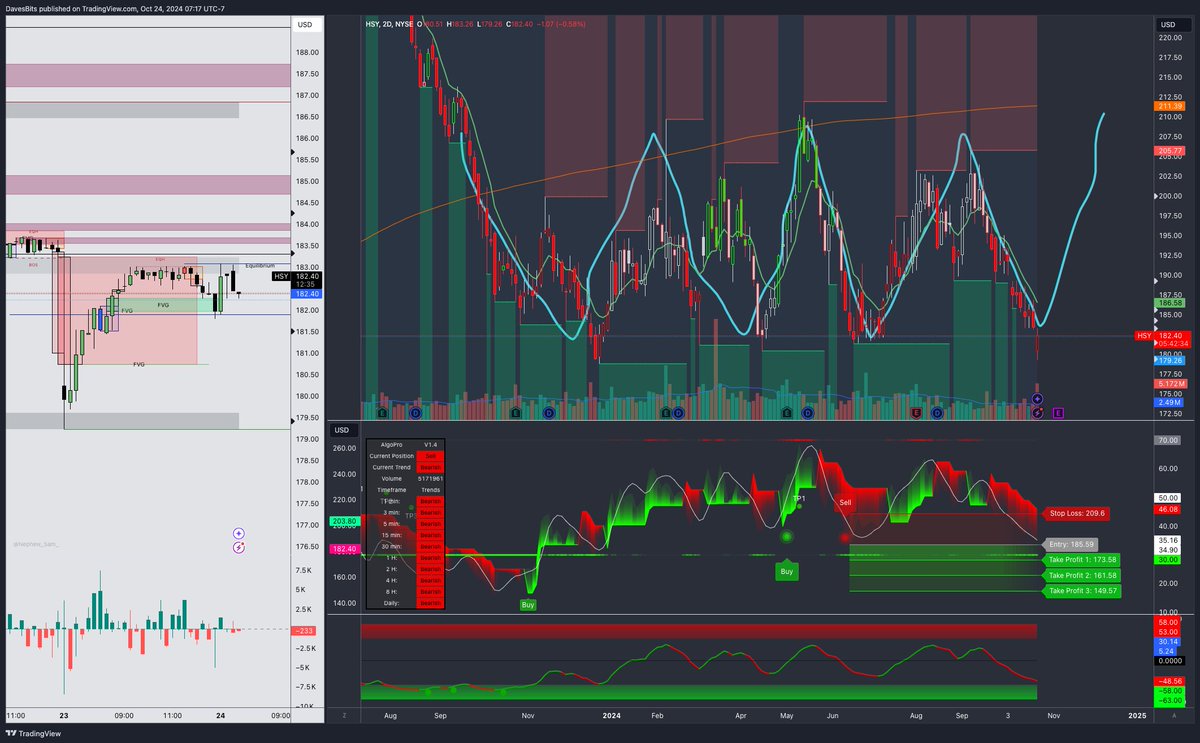Click the purple E earnings marker on 2D chart
Viewport: 1200px width, 743px height.
1058,412
